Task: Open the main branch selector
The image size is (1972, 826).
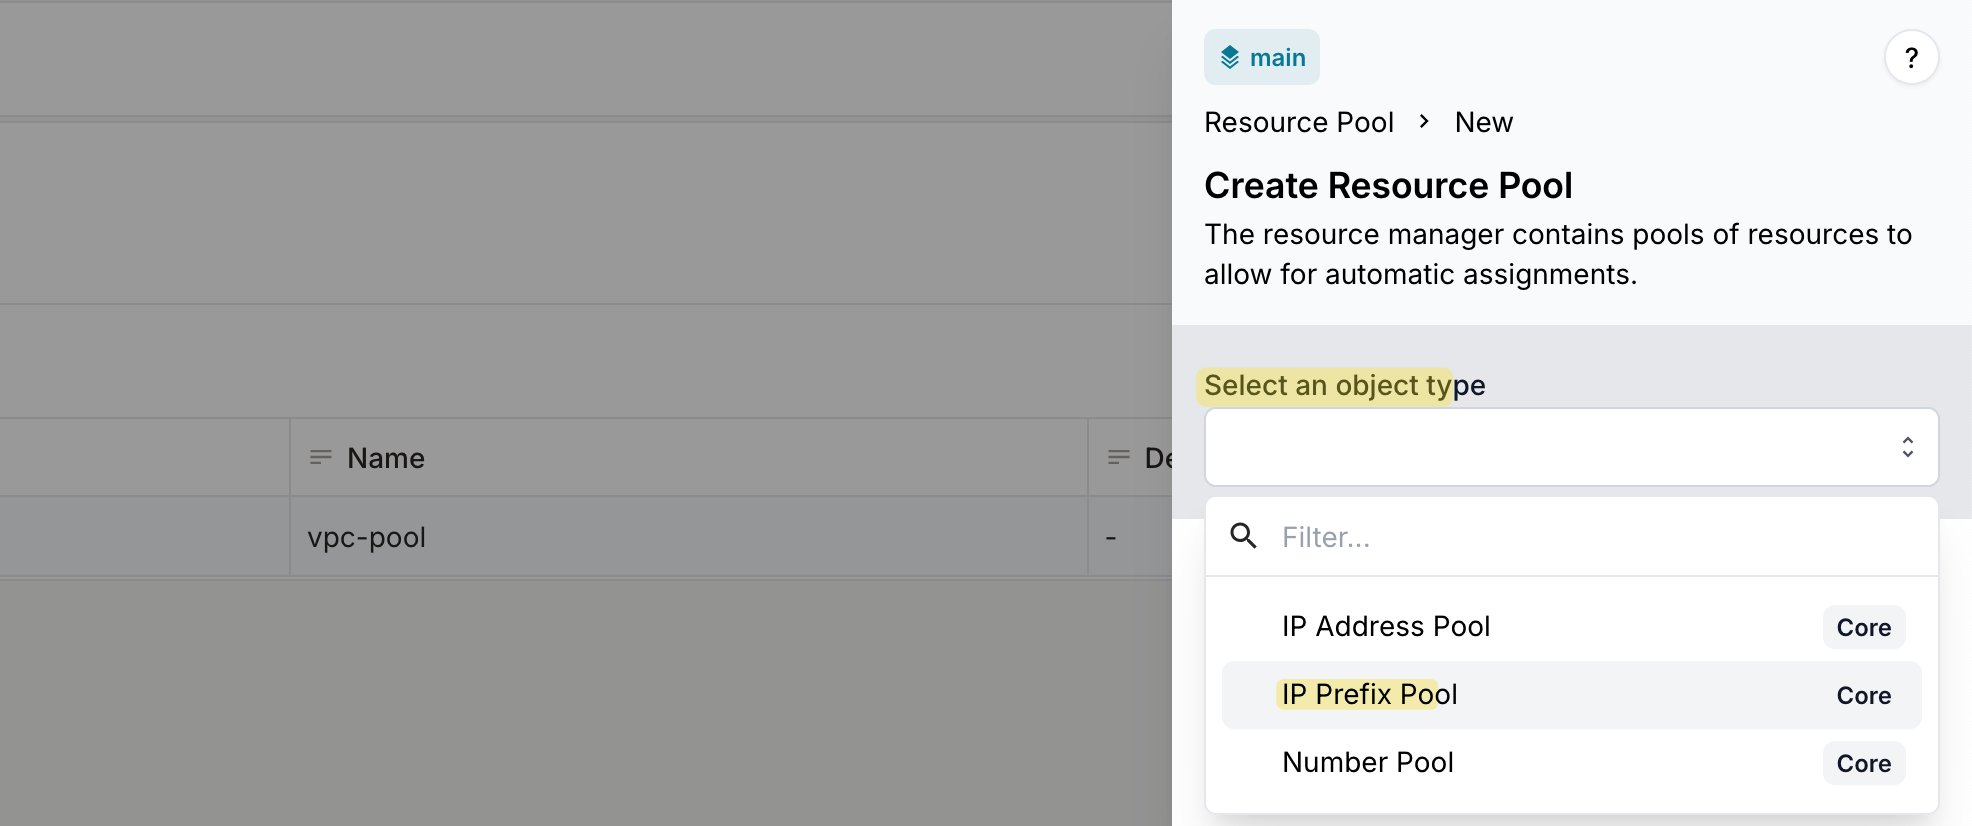Action: pyautogui.click(x=1261, y=57)
